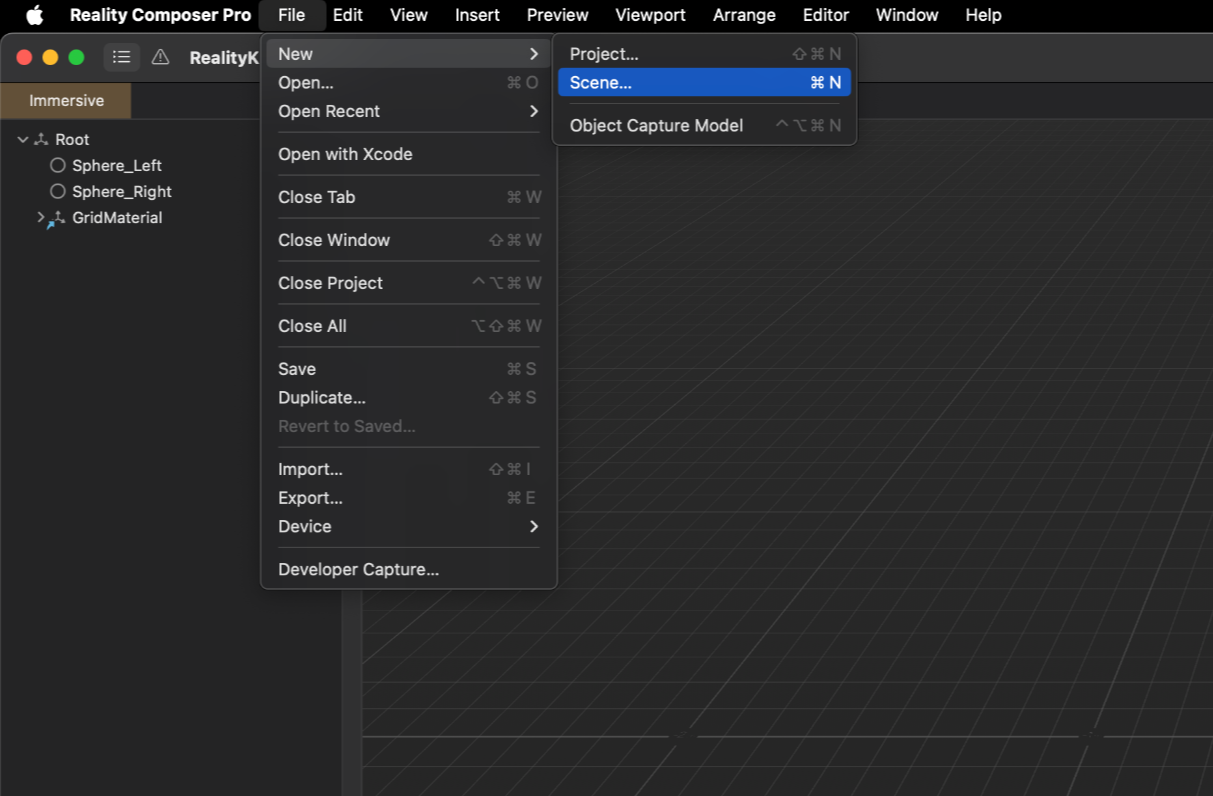This screenshot has height=796, width=1213.
Task: Click the Sphere_Right circle icon
Action: click(58, 192)
